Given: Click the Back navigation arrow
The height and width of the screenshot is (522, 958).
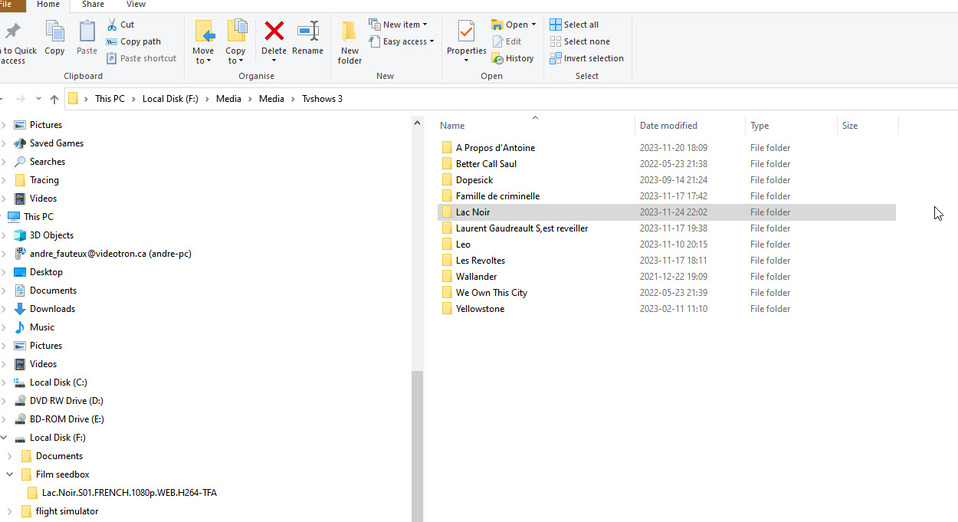Looking at the screenshot, I should [2, 99].
